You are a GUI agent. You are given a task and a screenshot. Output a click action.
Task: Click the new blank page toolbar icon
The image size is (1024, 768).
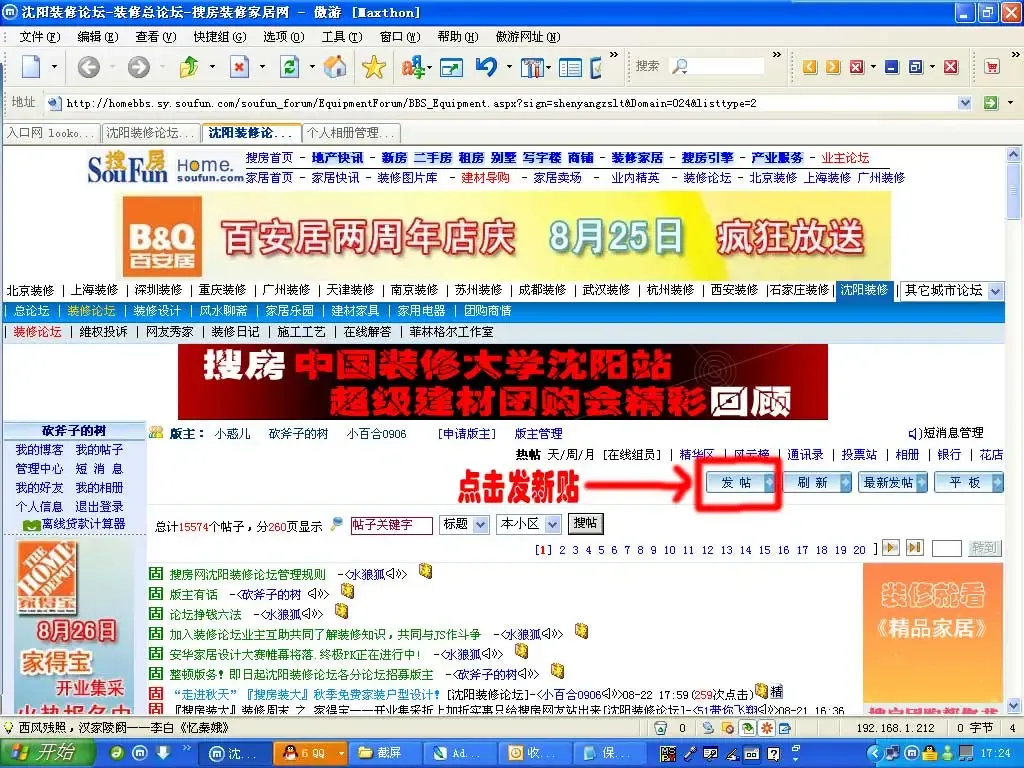31,67
